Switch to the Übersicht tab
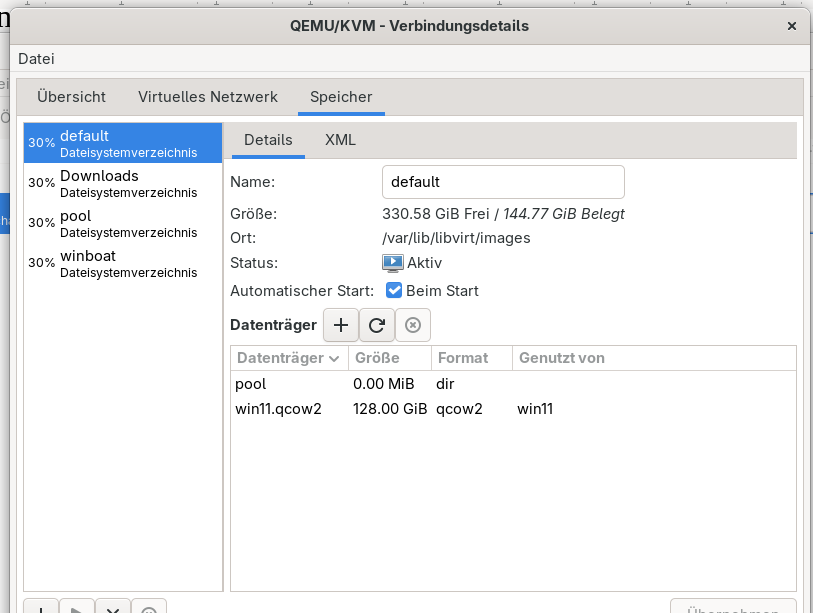The width and height of the screenshot is (813, 613). [x=72, y=97]
